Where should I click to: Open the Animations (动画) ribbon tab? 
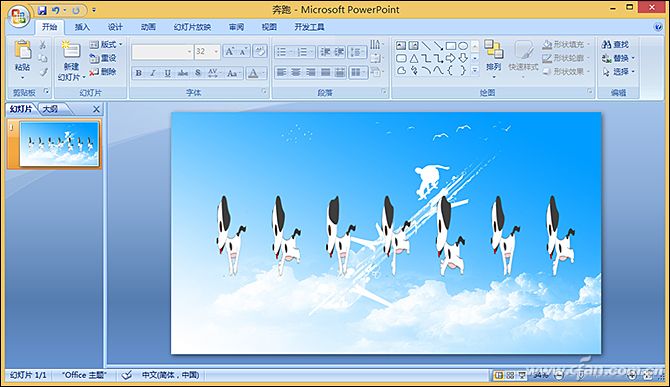(148, 27)
